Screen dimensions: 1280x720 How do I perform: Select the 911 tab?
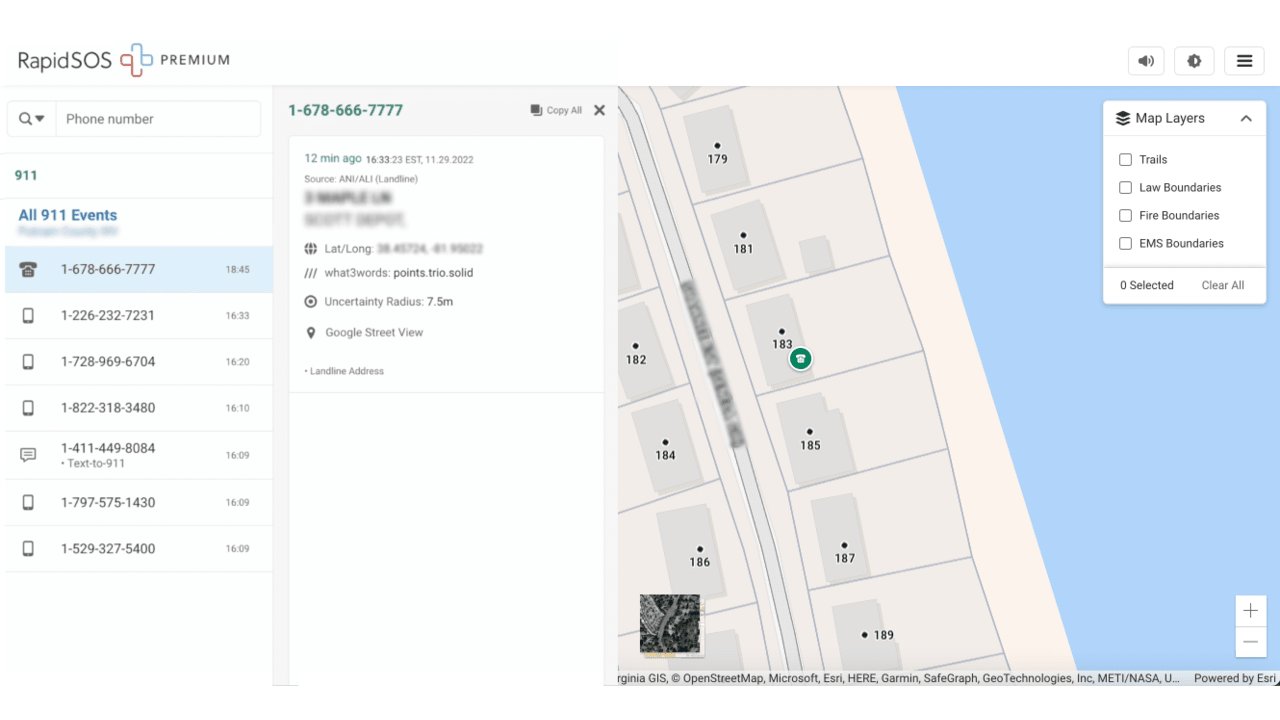coord(26,175)
